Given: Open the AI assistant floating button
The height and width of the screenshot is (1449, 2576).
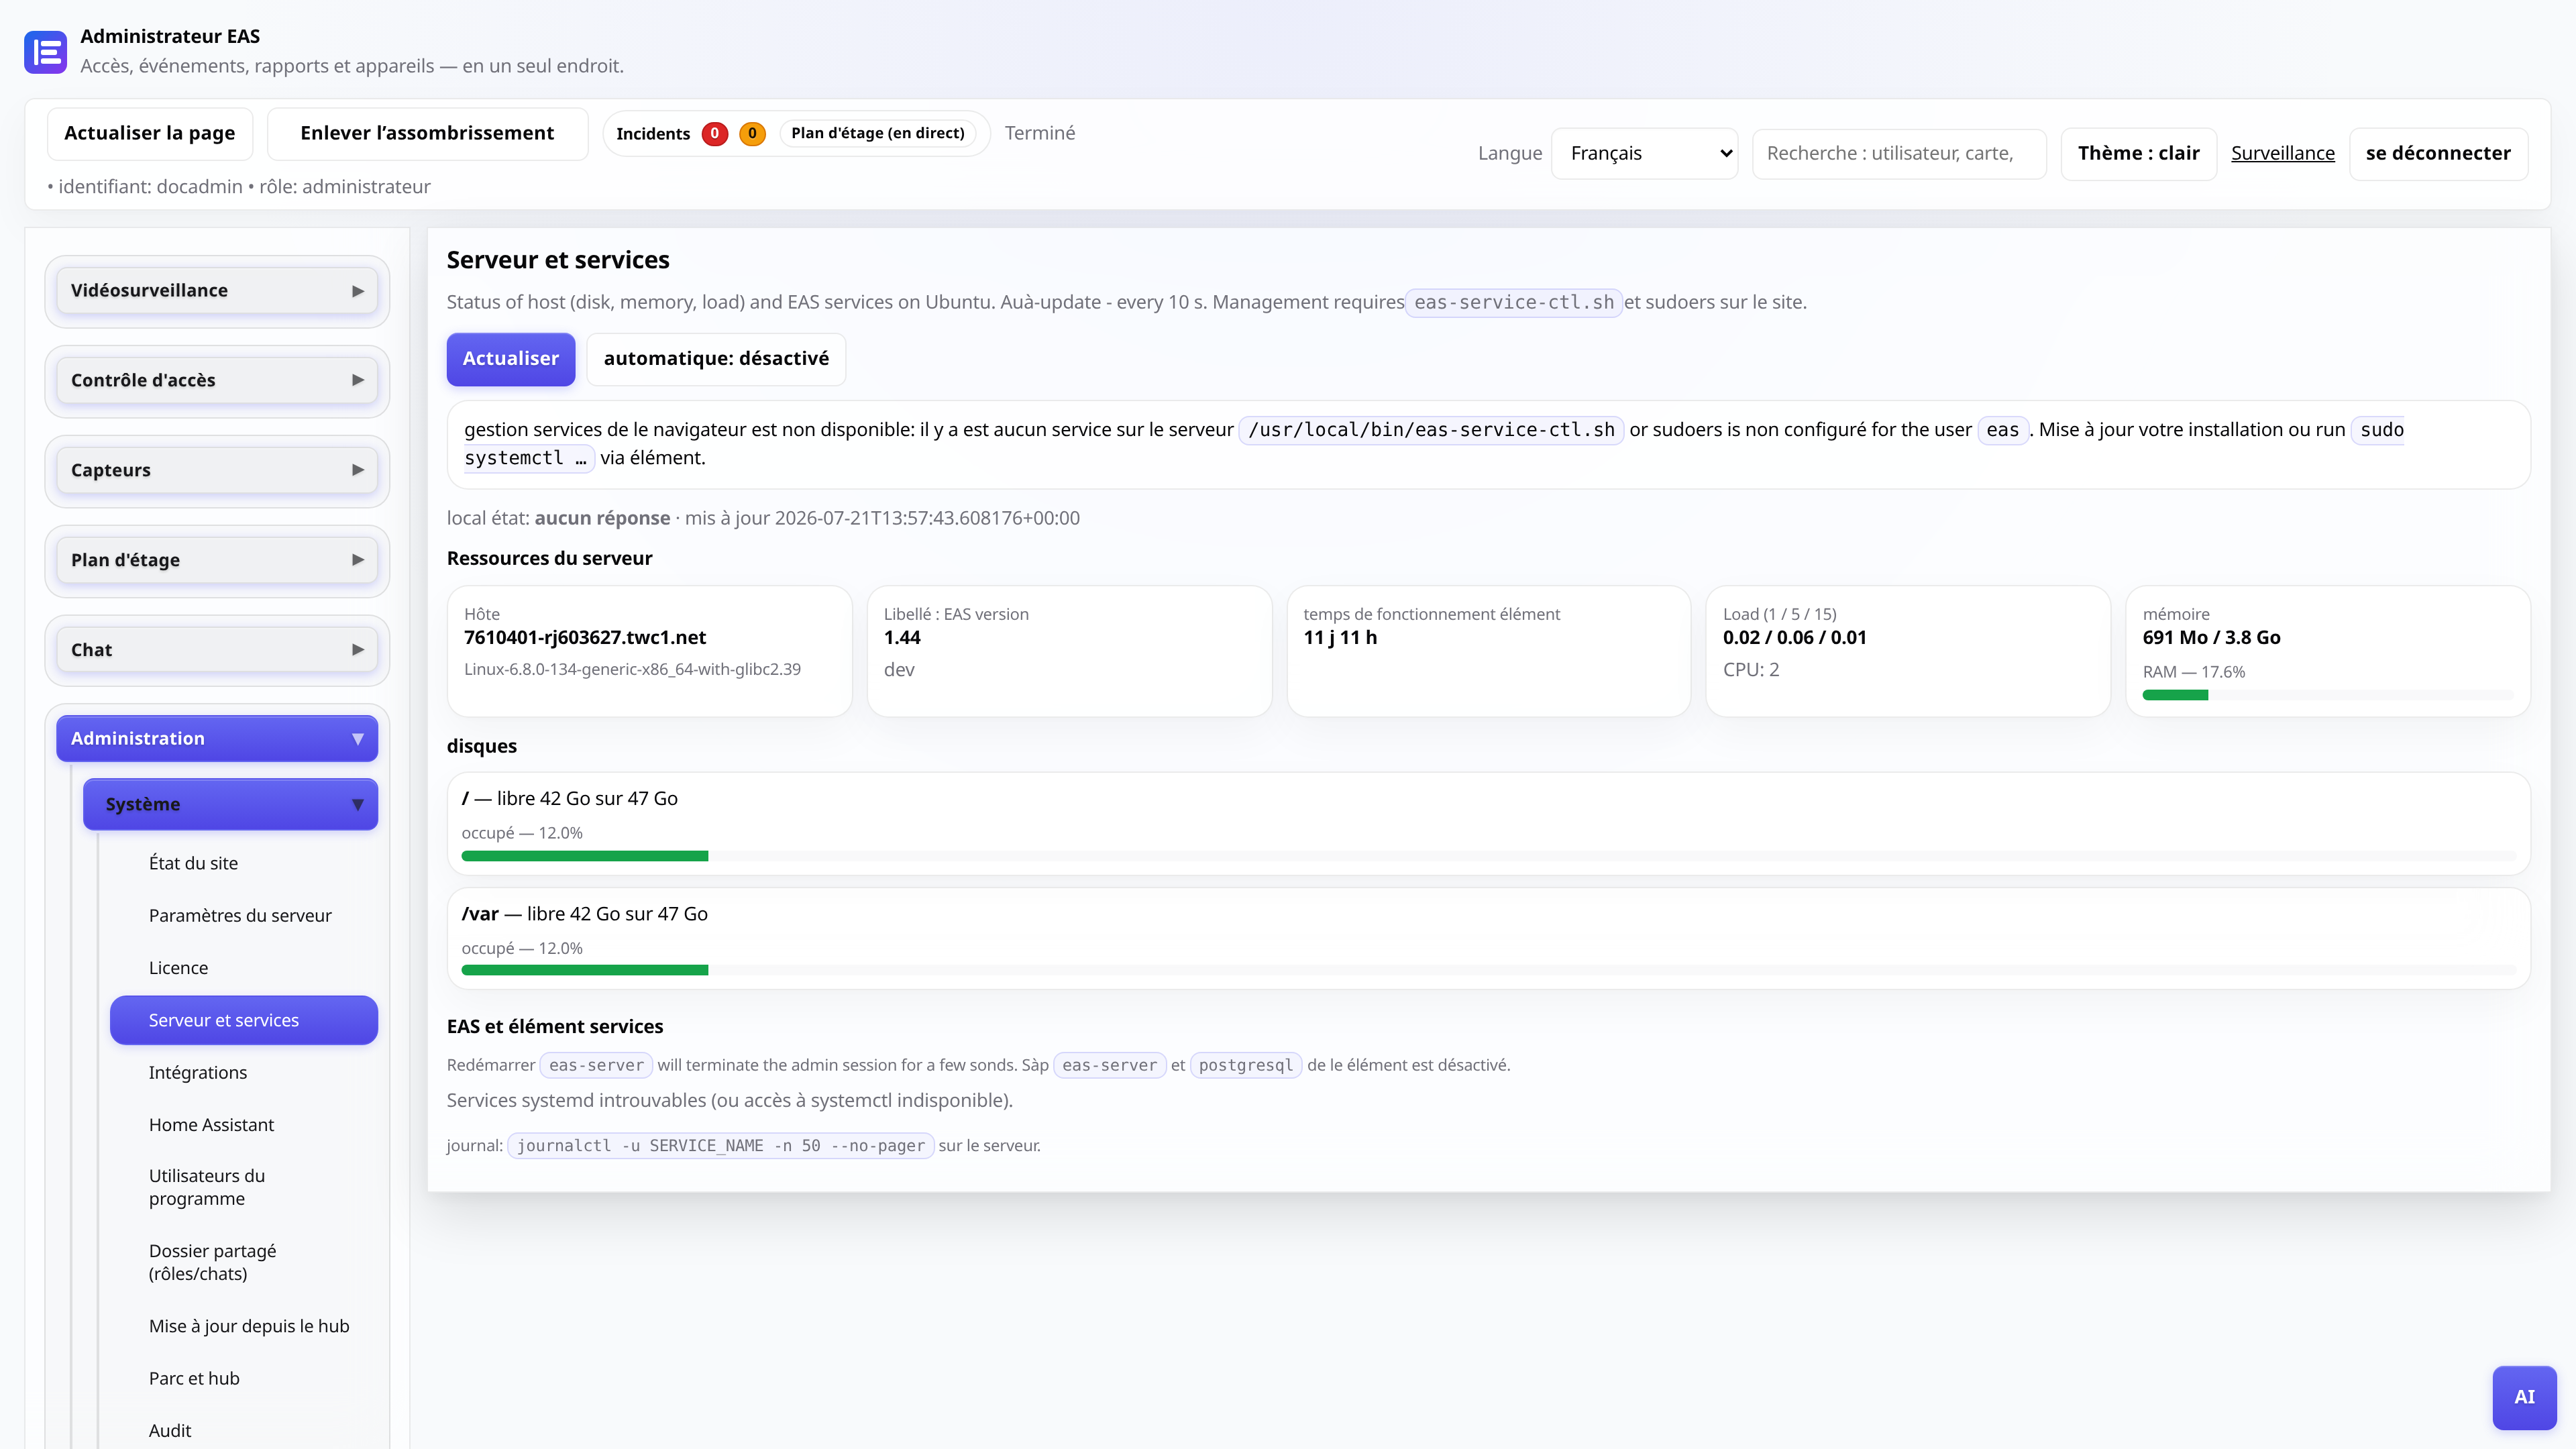Looking at the screenshot, I should click(x=2524, y=1397).
